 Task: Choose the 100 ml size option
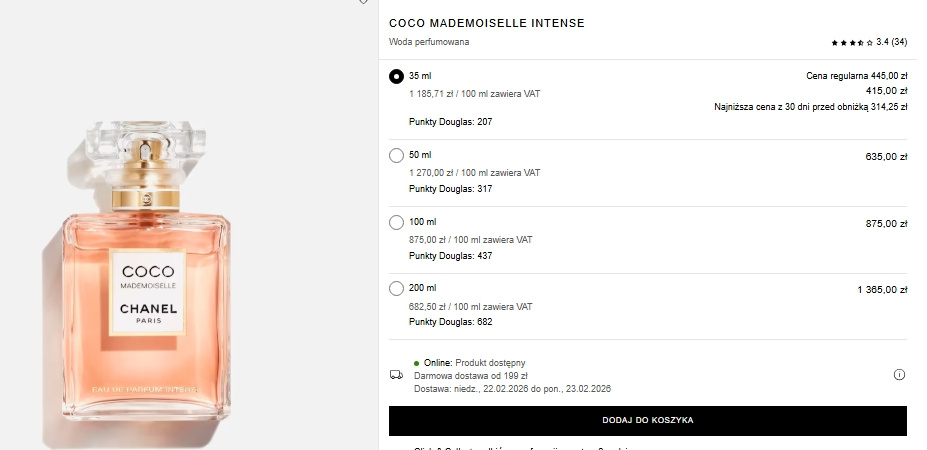(x=397, y=222)
